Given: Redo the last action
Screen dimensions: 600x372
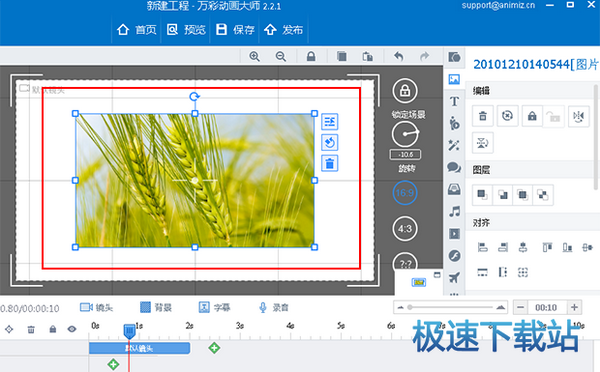Looking at the screenshot, I should point(424,57).
